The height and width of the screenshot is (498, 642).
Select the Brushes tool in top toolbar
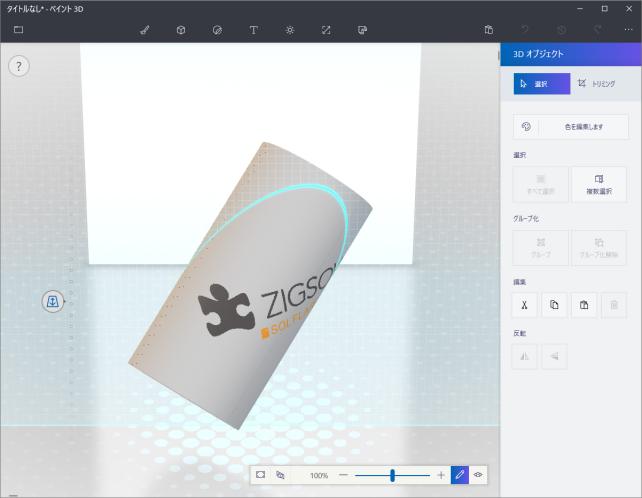[x=145, y=30]
